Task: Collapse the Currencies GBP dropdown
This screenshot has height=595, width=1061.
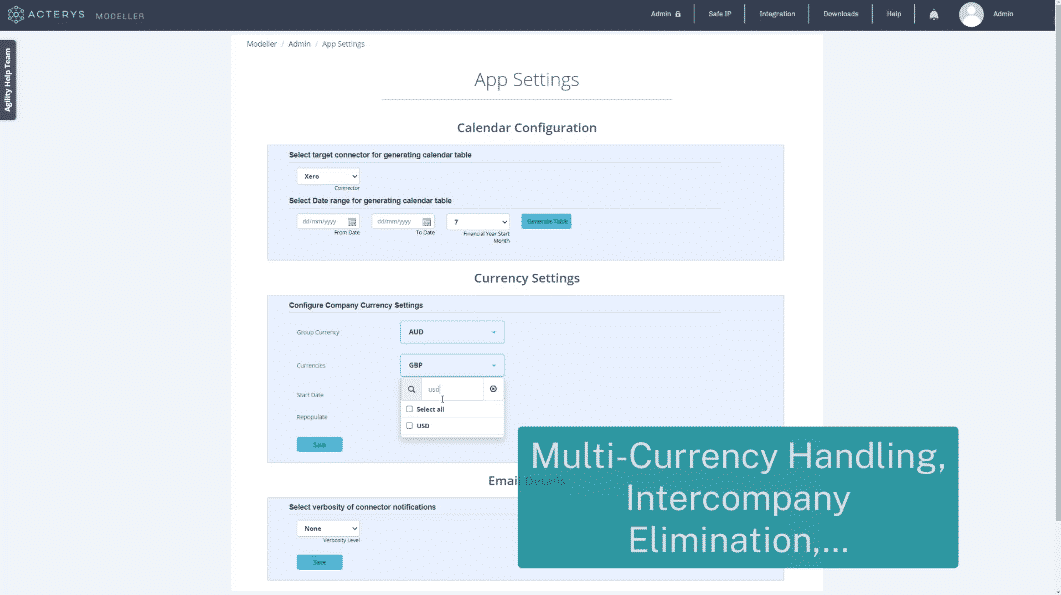Action: coord(452,365)
